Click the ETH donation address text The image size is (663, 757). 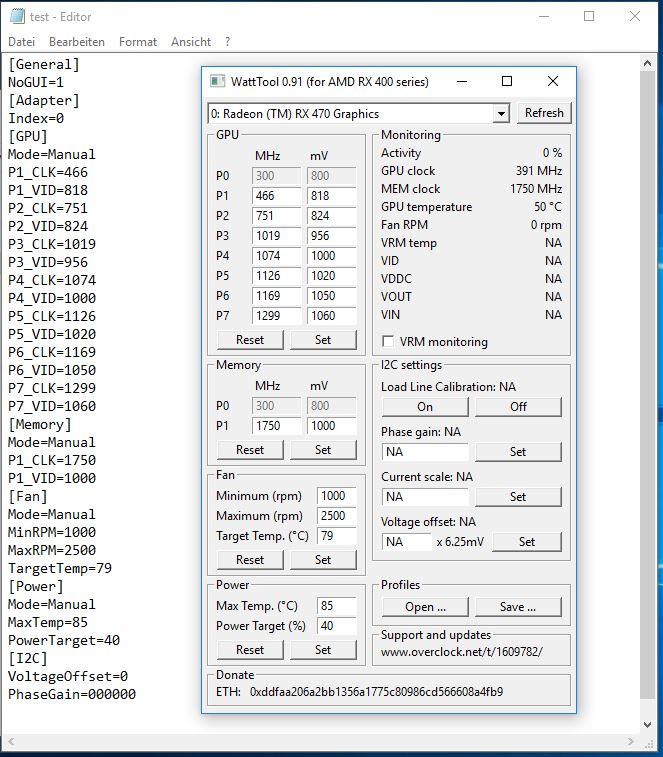tap(376, 692)
